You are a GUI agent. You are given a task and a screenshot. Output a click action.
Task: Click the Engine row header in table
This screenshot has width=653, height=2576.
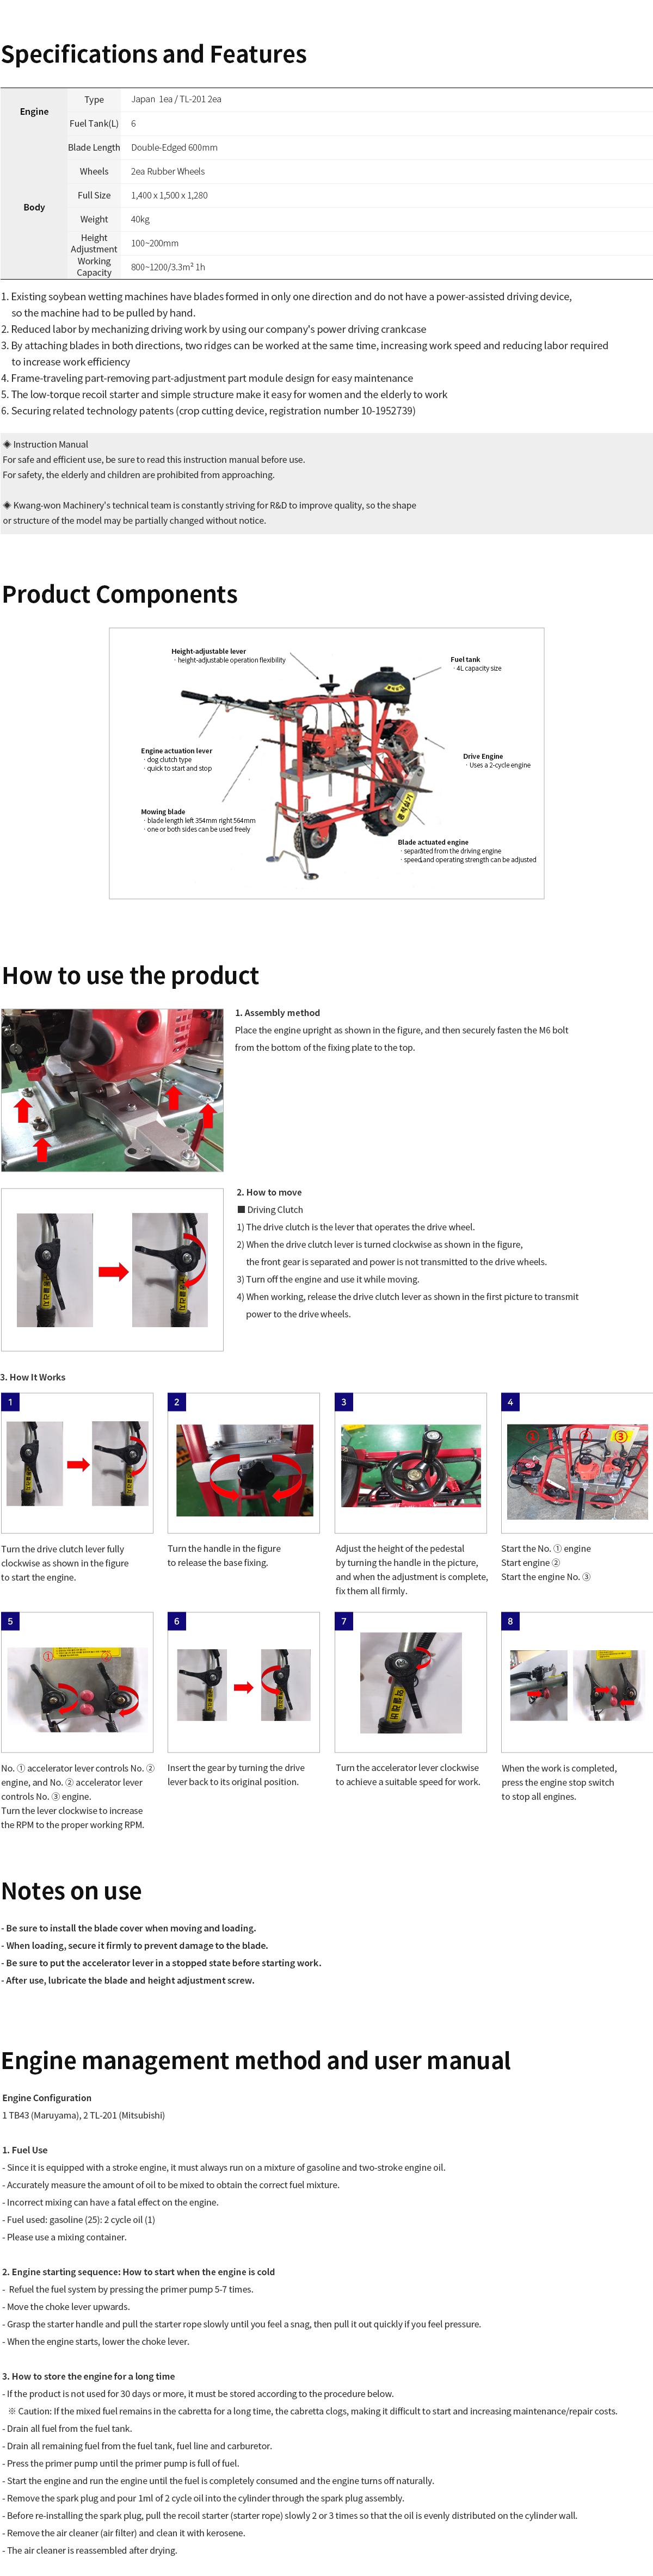[x=34, y=111]
